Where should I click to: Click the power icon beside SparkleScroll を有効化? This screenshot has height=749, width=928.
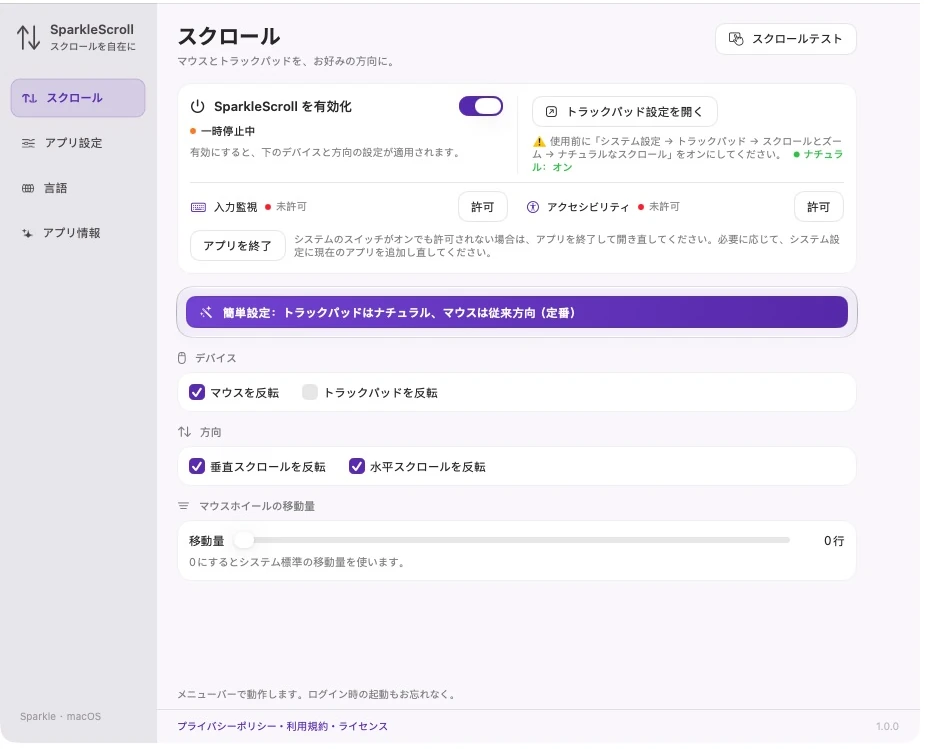point(198,106)
